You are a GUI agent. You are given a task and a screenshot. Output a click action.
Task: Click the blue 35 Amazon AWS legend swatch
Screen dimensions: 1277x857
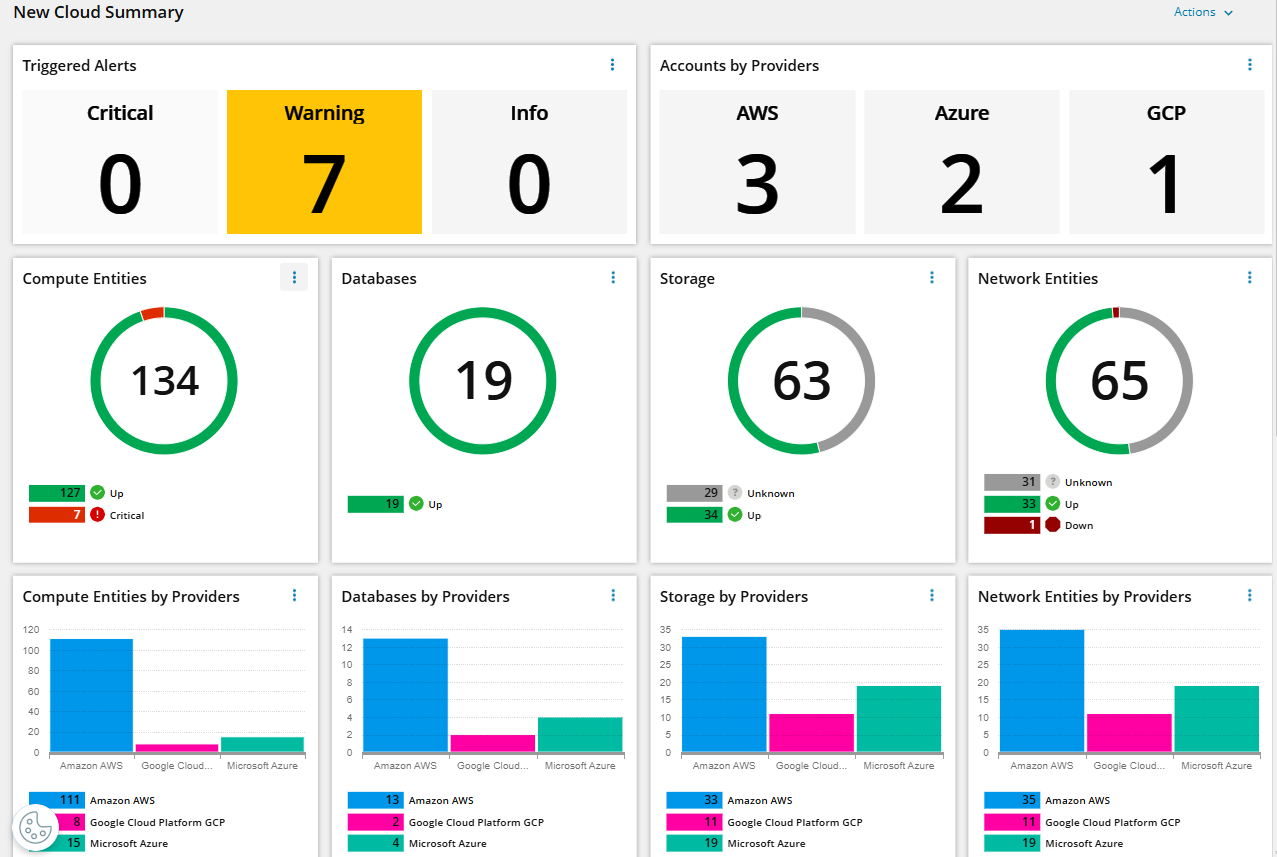[x=1012, y=800]
